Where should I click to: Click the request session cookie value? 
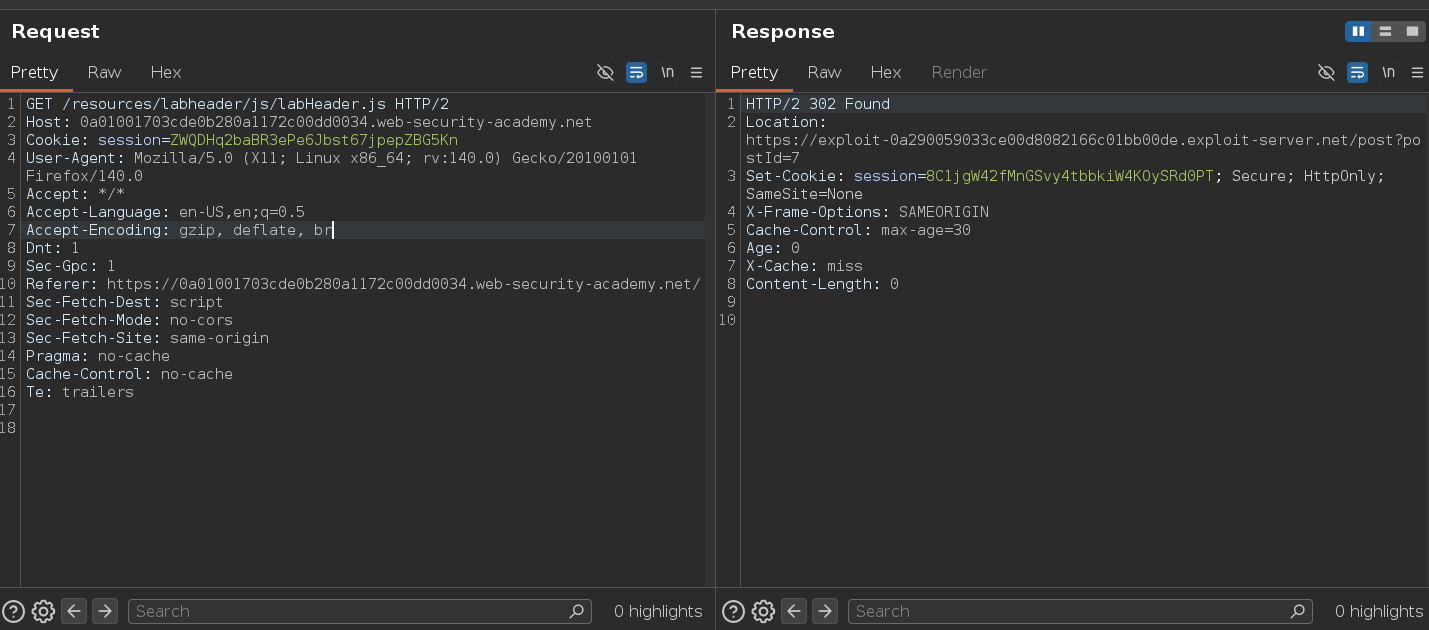coord(314,140)
